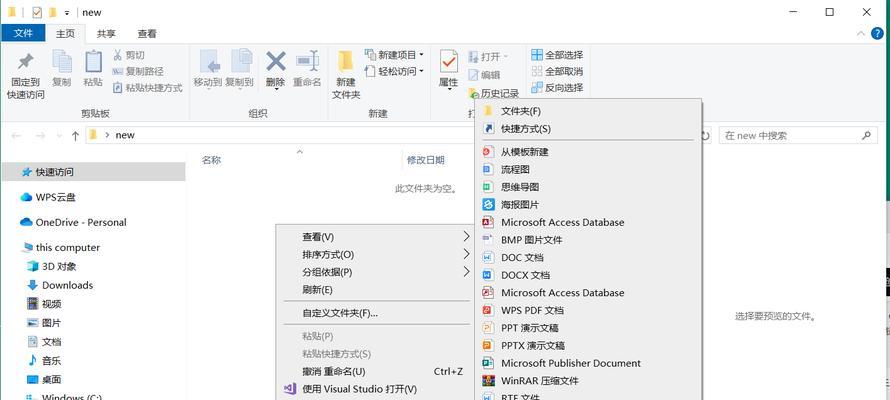Open the New item (新建项目) dropdown
Image resolution: width=890 pixels, height=400 pixels.
tap(394, 55)
